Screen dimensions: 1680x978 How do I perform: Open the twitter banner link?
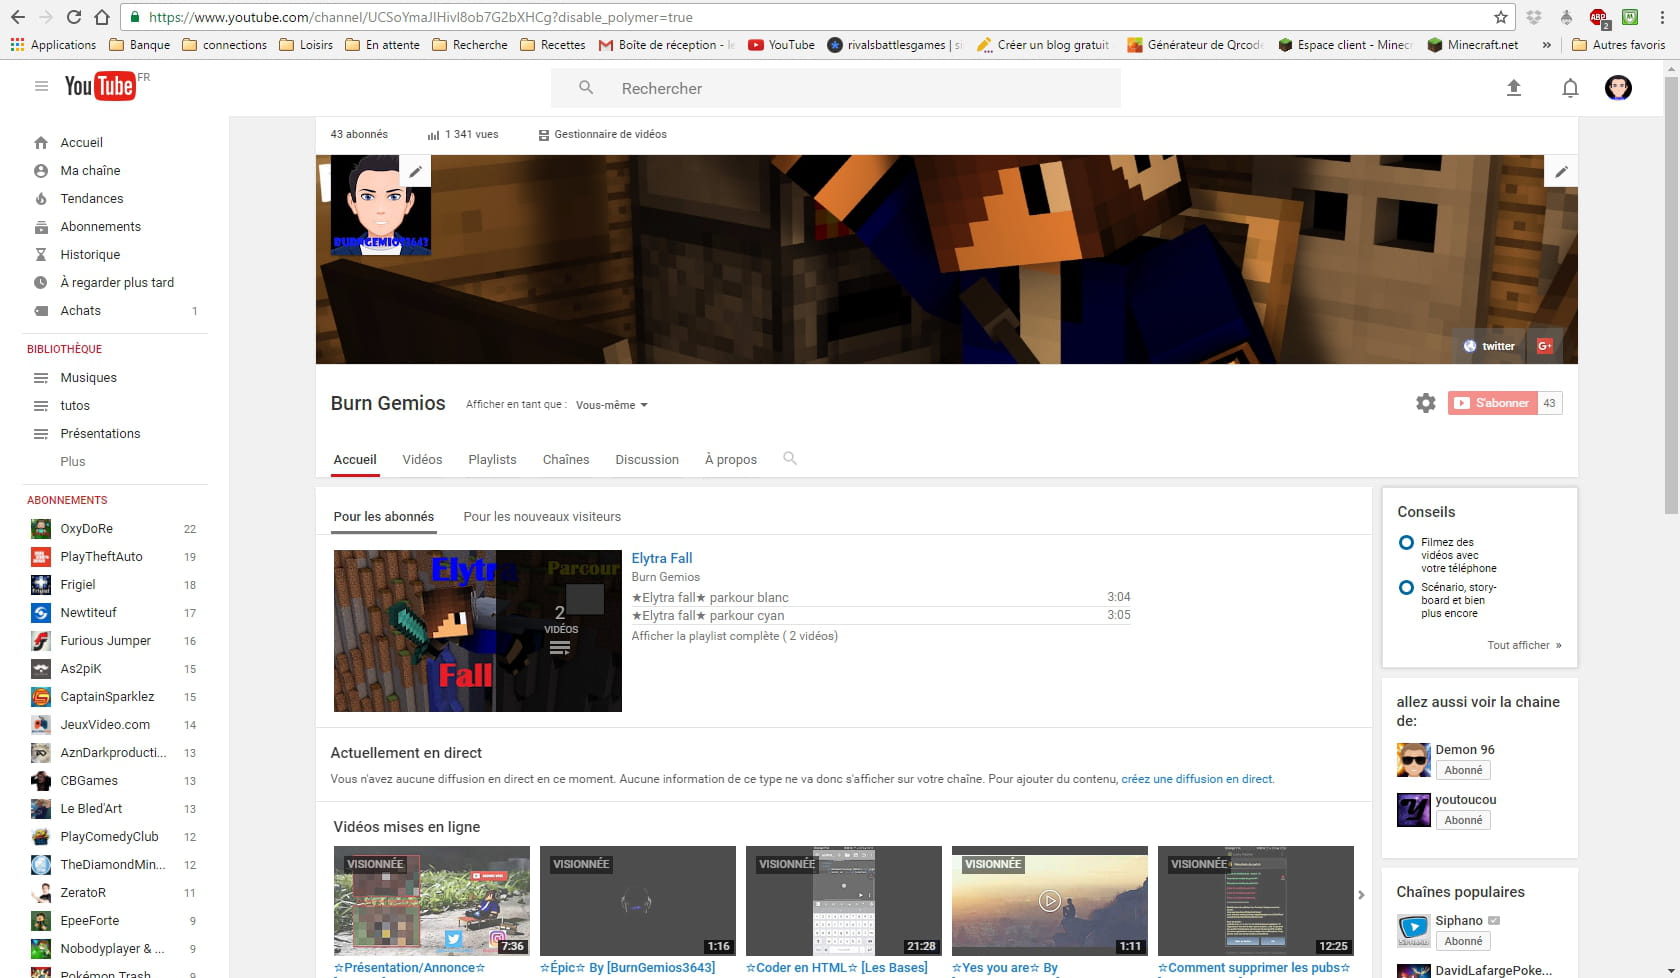click(1489, 346)
